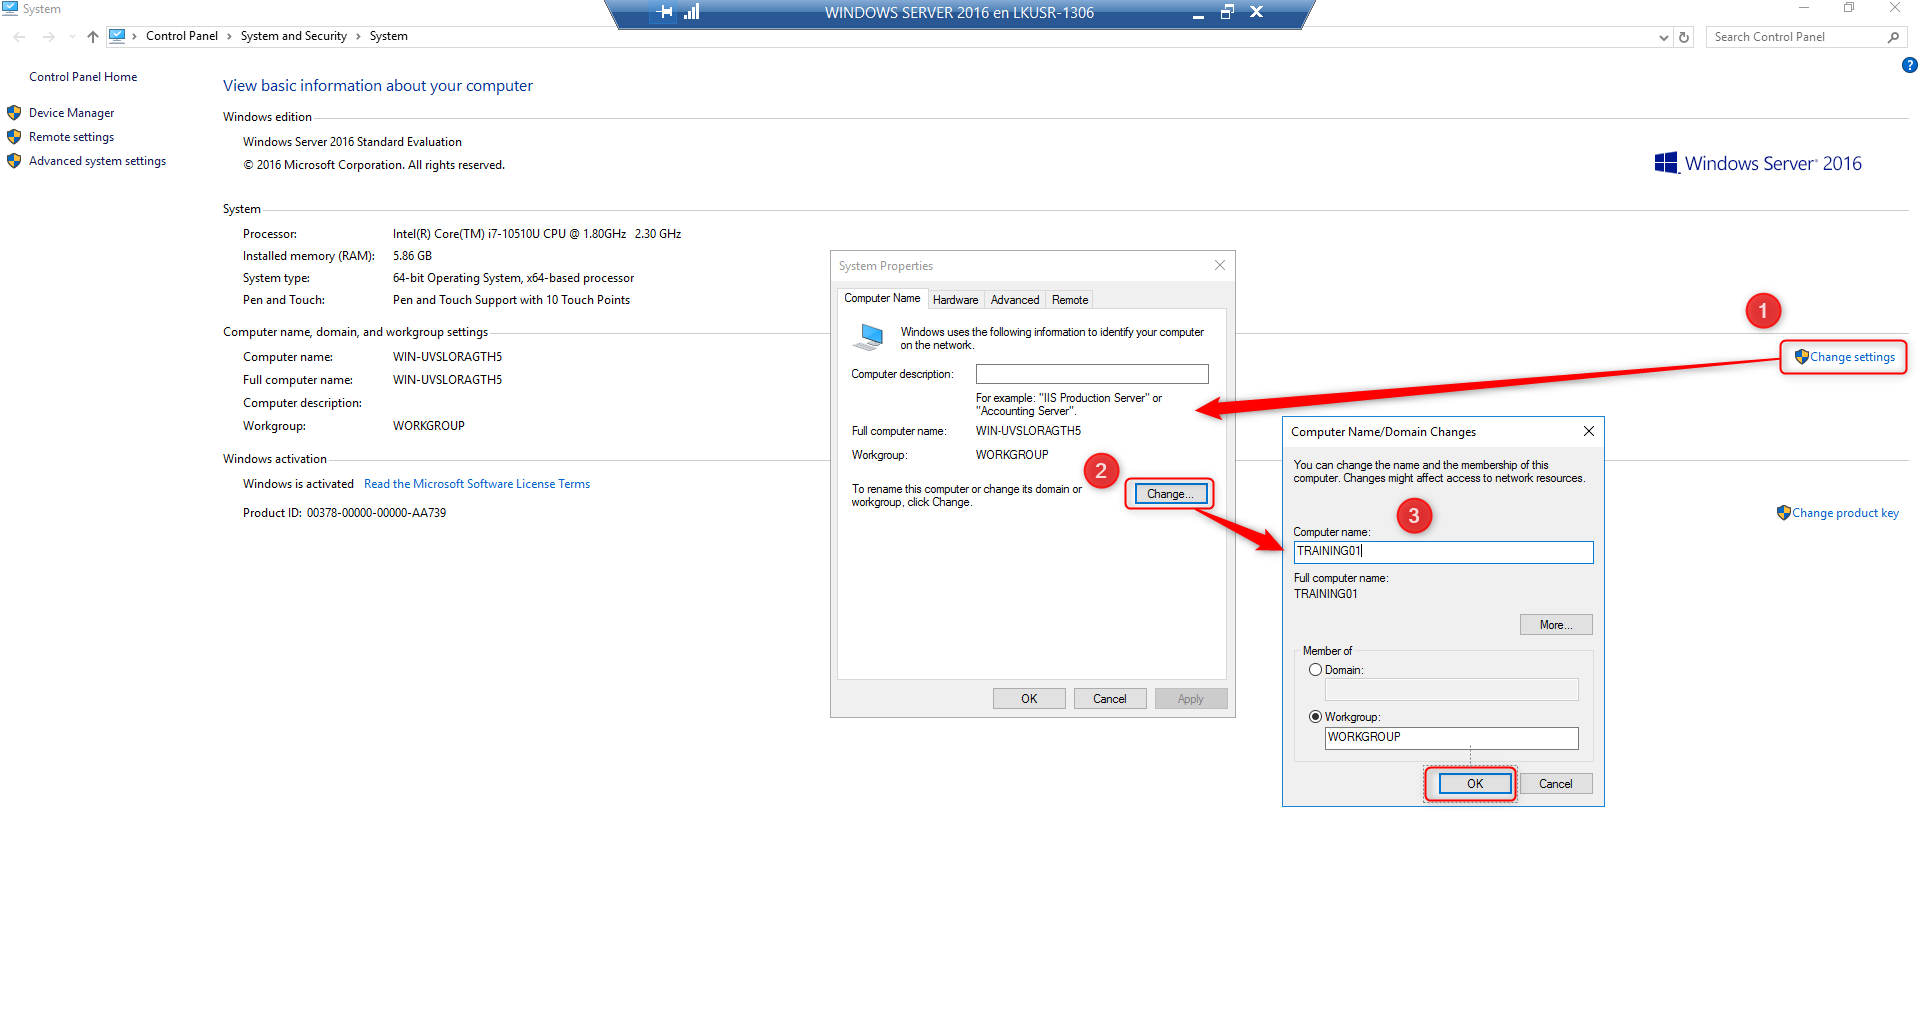This screenshot has width=1920, height=1036.
Task: Click the computer icon in the breadcrumb
Action: pyautogui.click(x=117, y=36)
